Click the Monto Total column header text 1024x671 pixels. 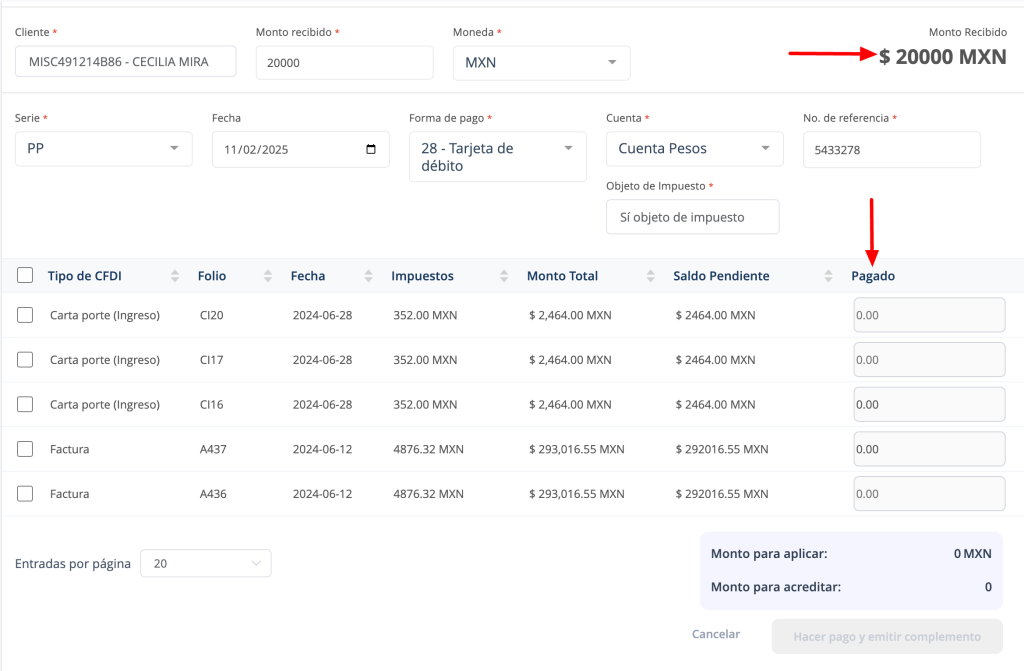tap(562, 276)
